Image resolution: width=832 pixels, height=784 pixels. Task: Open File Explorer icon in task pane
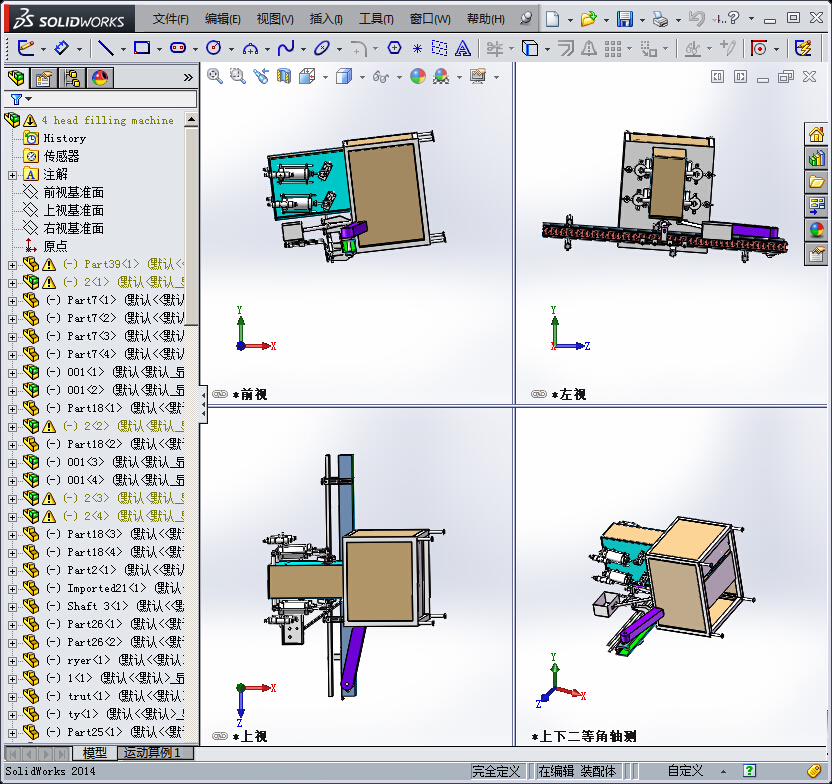point(816,183)
